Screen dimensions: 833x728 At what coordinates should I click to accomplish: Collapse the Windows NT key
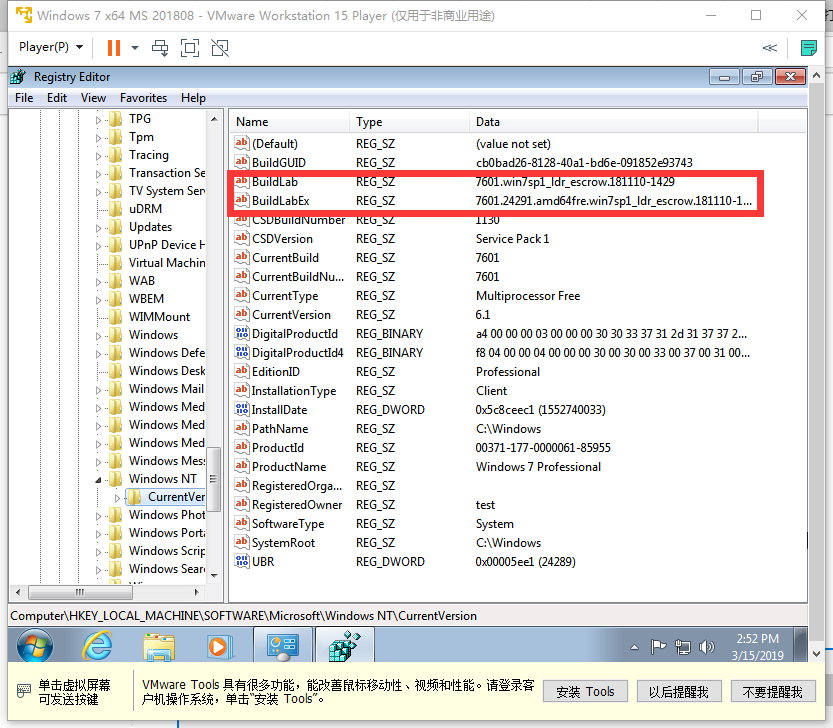[98, 480]
